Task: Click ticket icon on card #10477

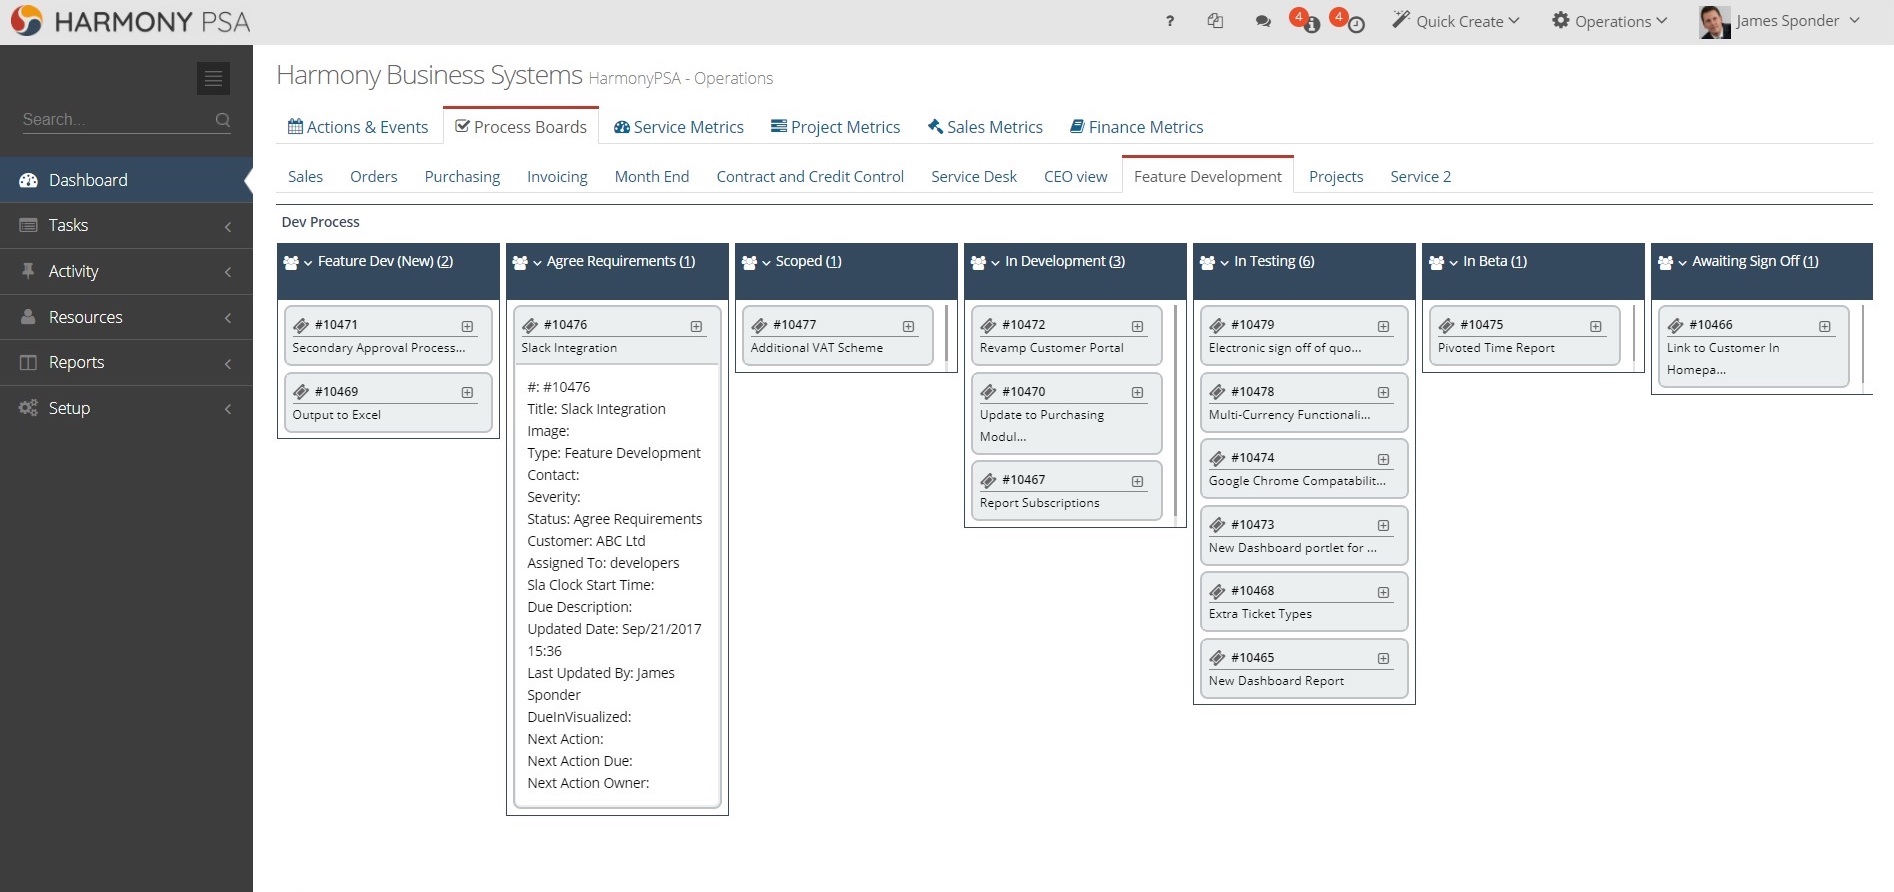Action: (x=760, y=325)
